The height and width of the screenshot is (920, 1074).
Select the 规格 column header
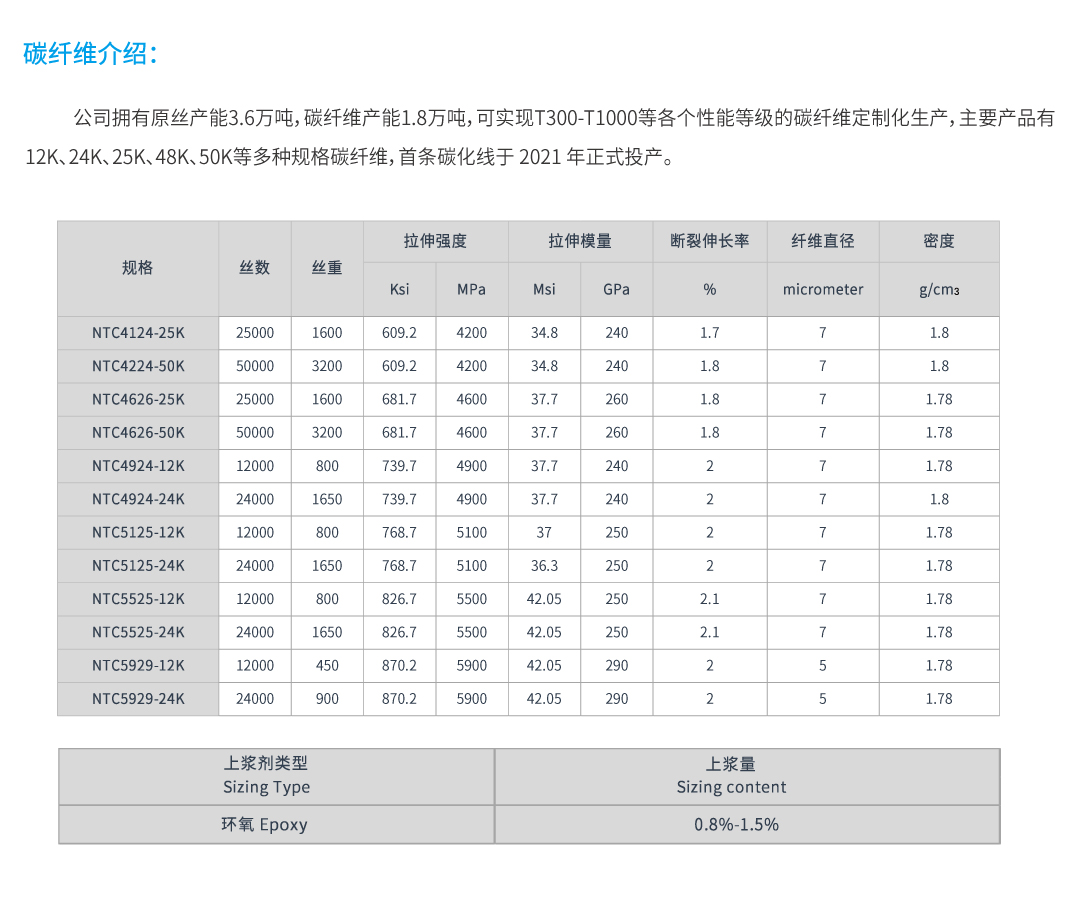(x=138, y=268)
